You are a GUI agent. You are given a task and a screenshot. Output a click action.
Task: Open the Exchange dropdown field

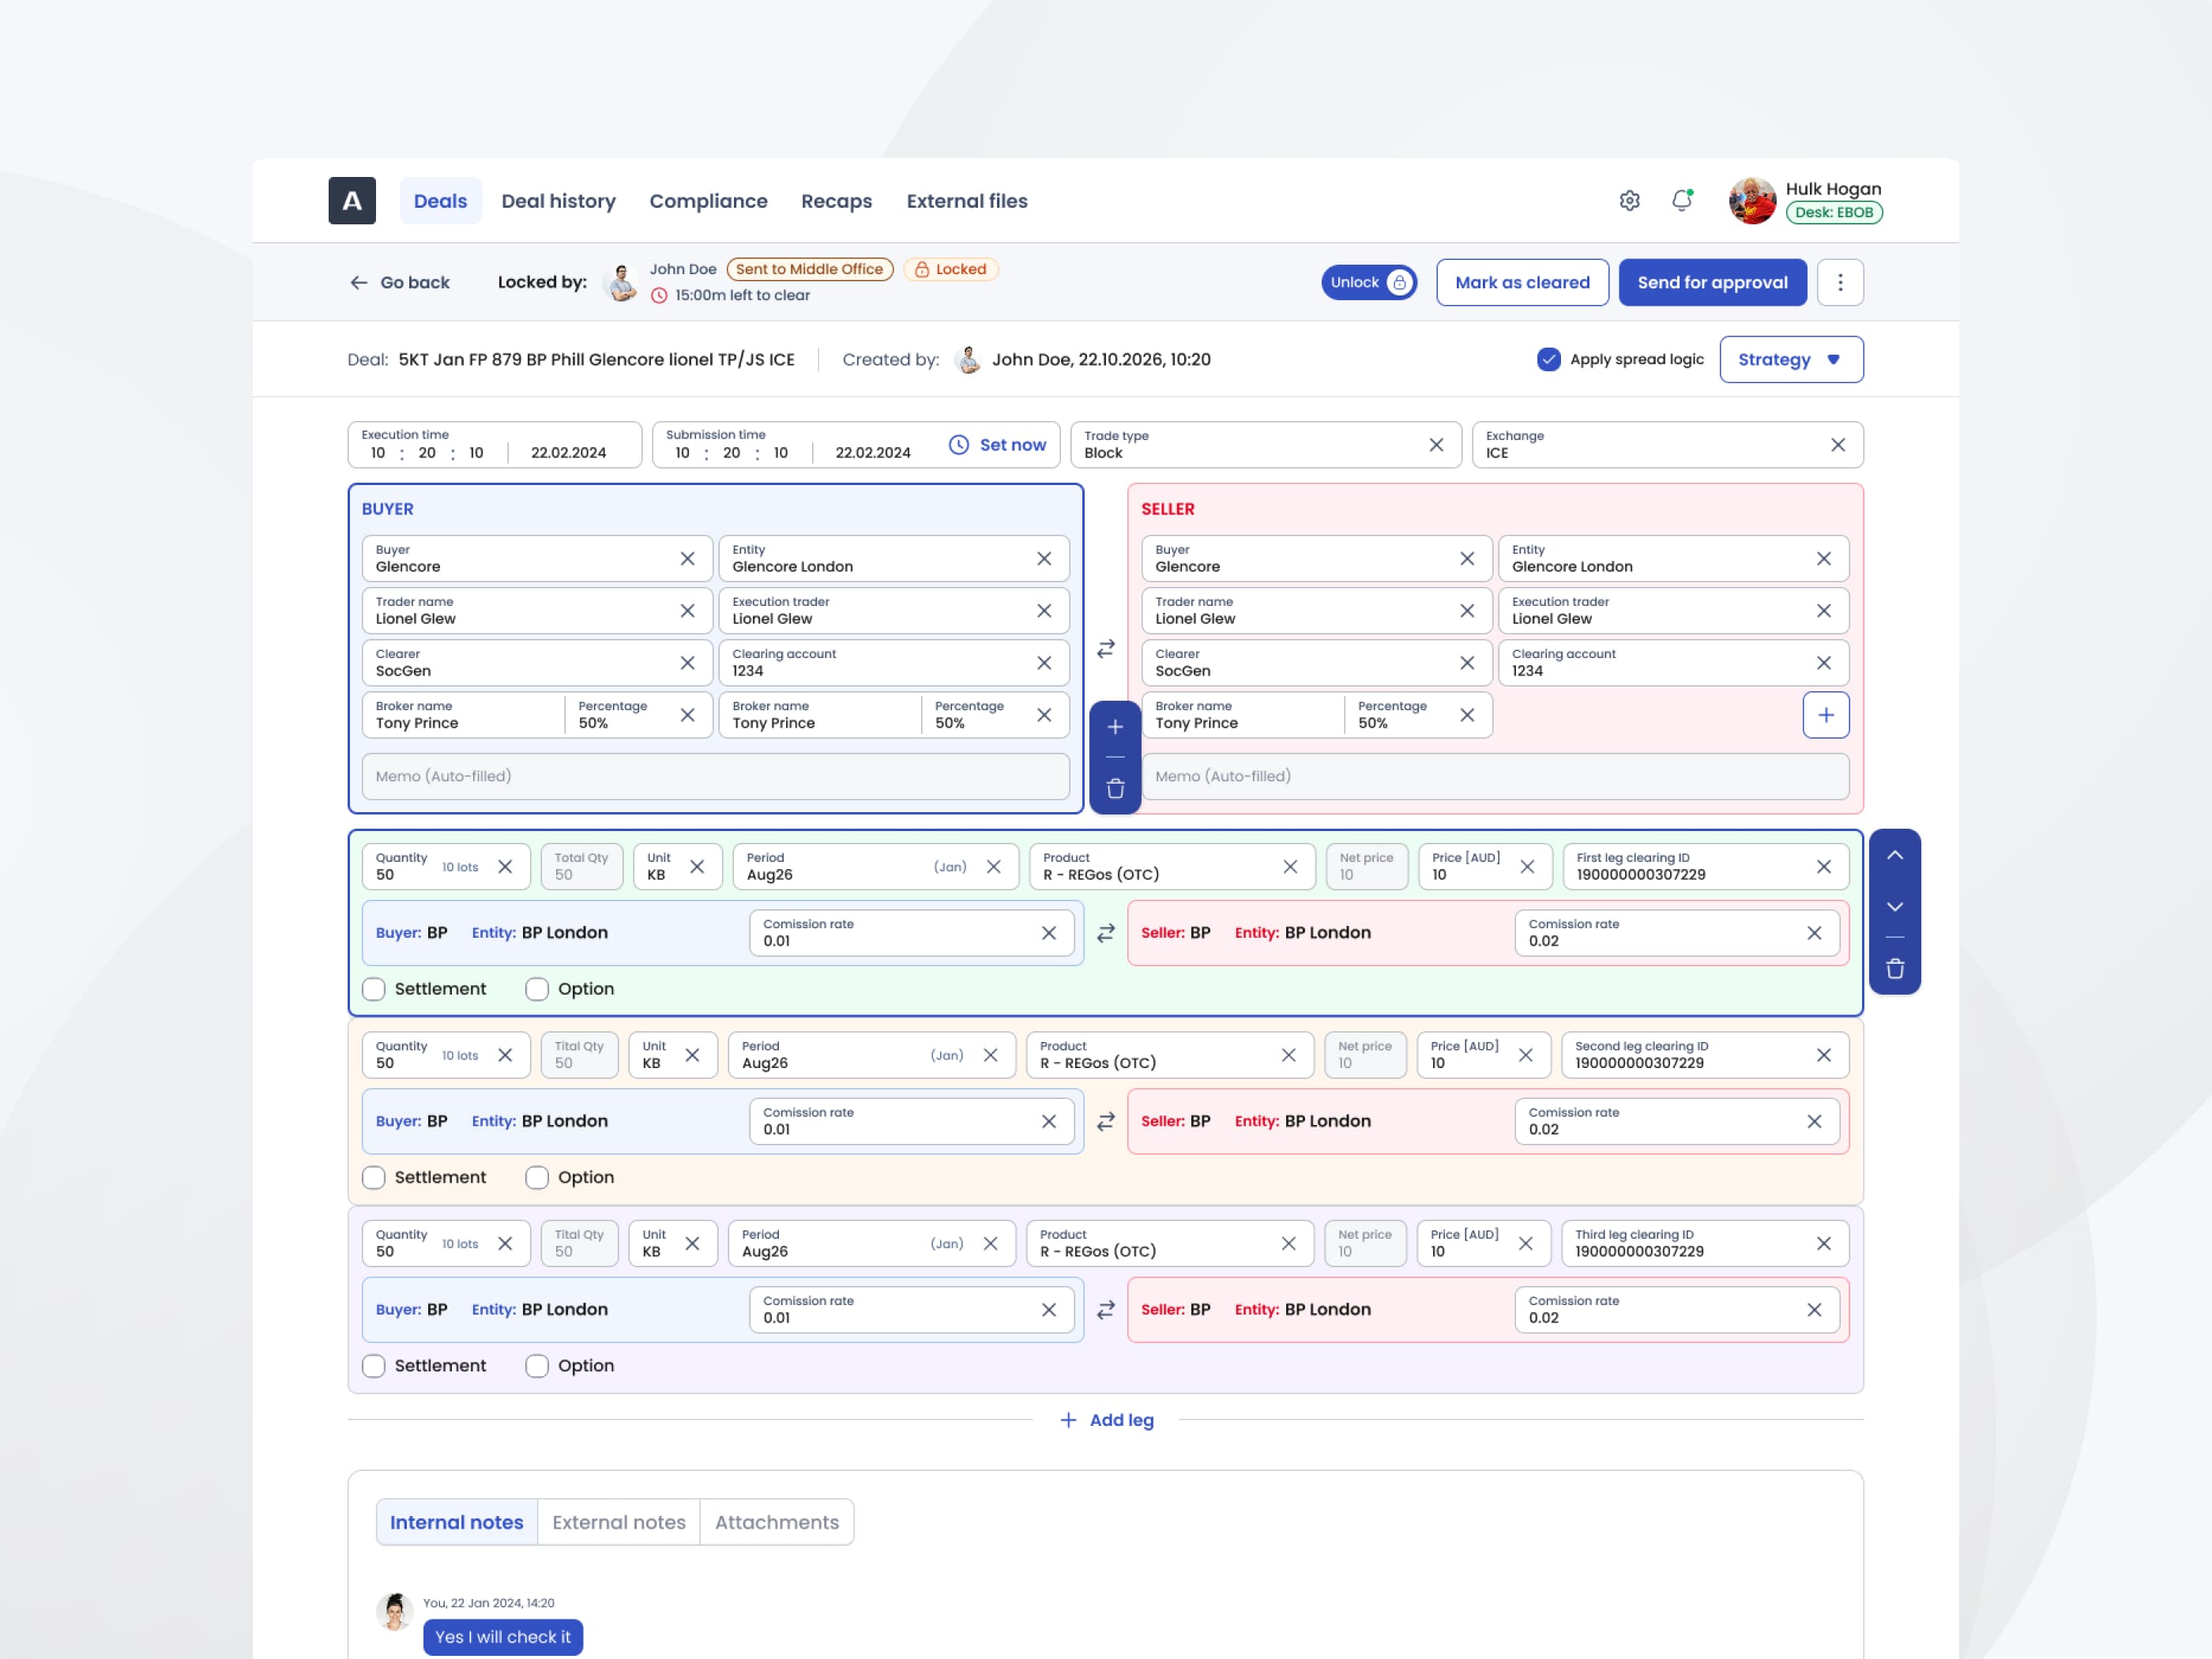click(x=1668, y=445)
